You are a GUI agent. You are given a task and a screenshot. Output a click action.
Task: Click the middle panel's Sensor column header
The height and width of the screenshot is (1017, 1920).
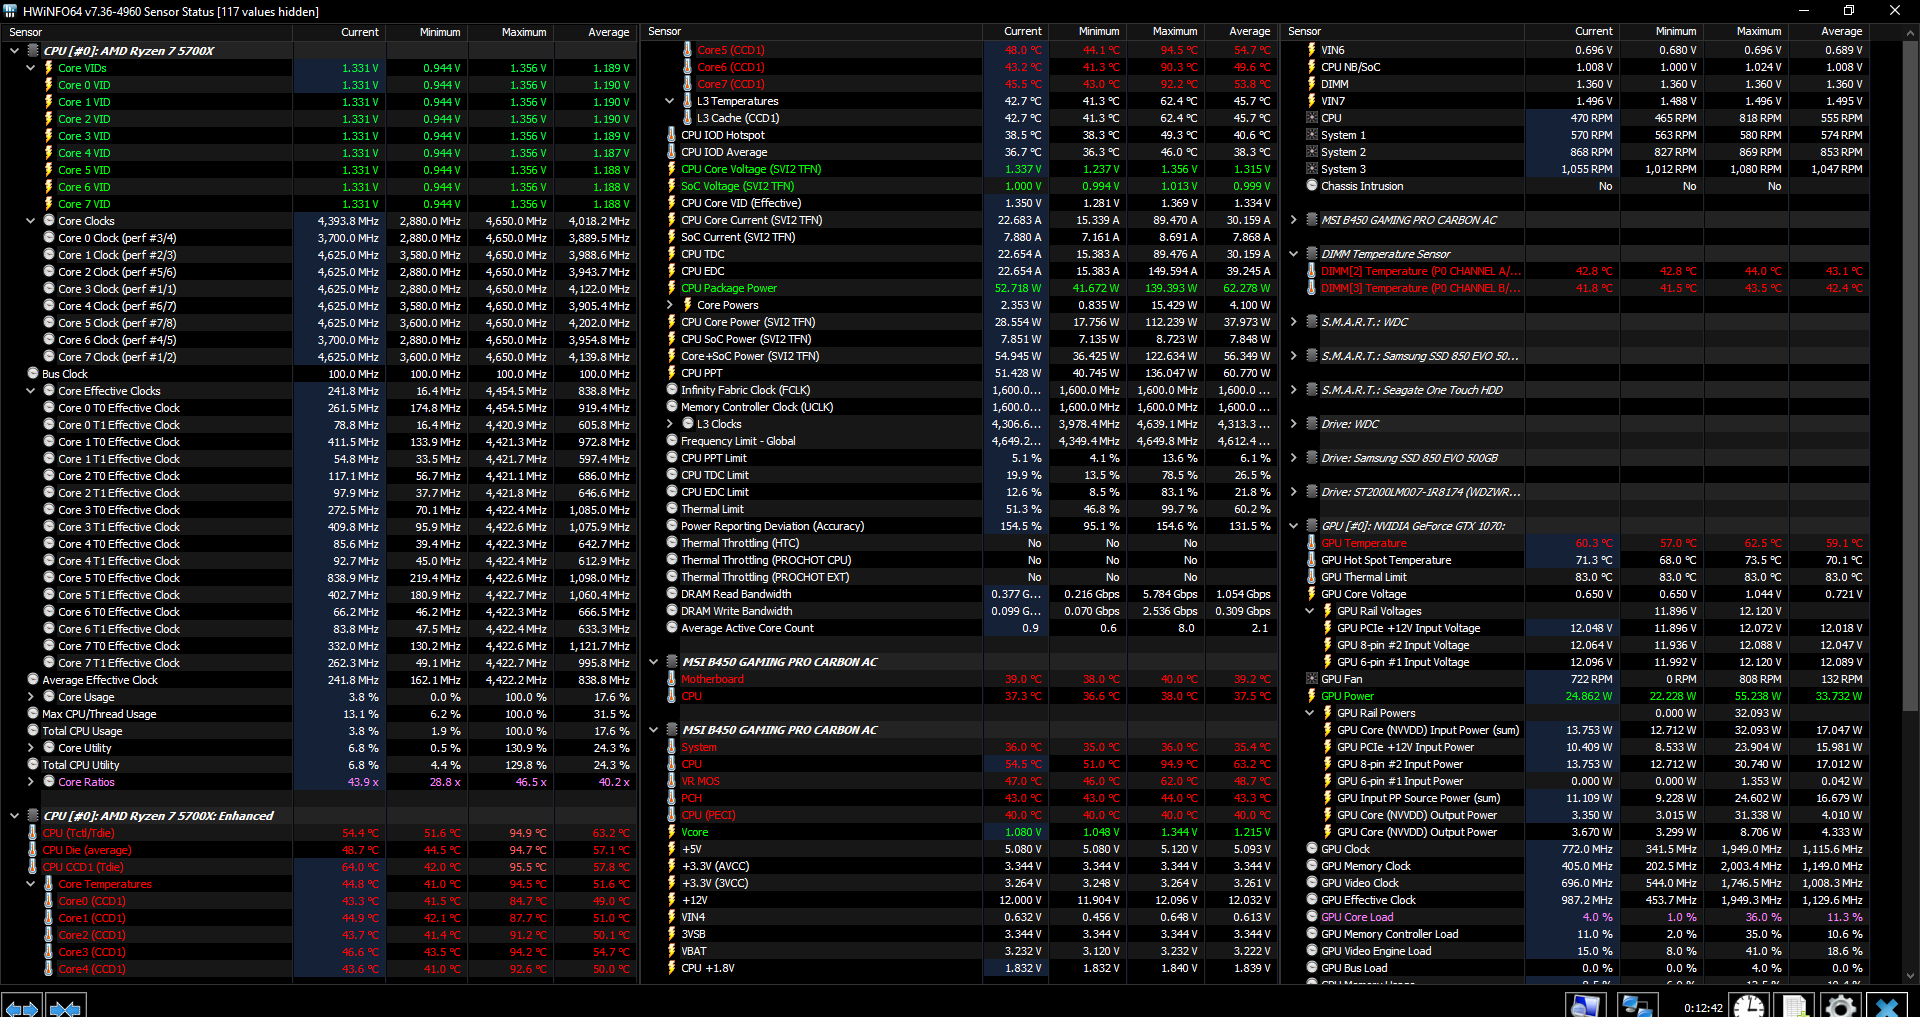[811, 32]
